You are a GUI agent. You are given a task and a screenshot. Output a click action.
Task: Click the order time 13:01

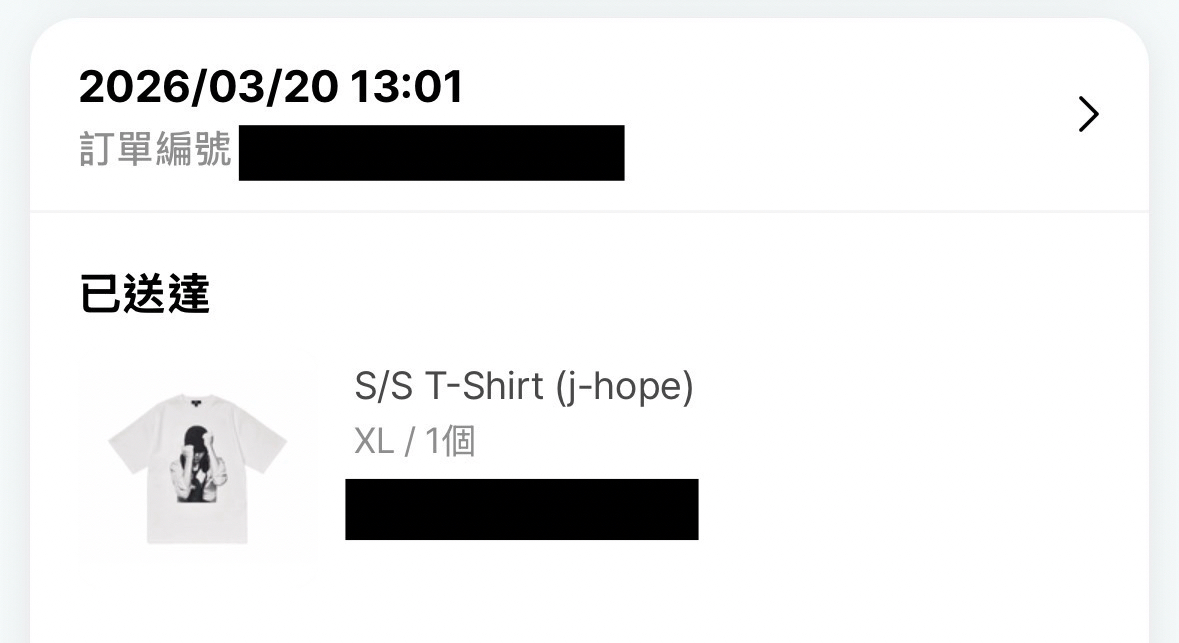(x=407, y=88)
